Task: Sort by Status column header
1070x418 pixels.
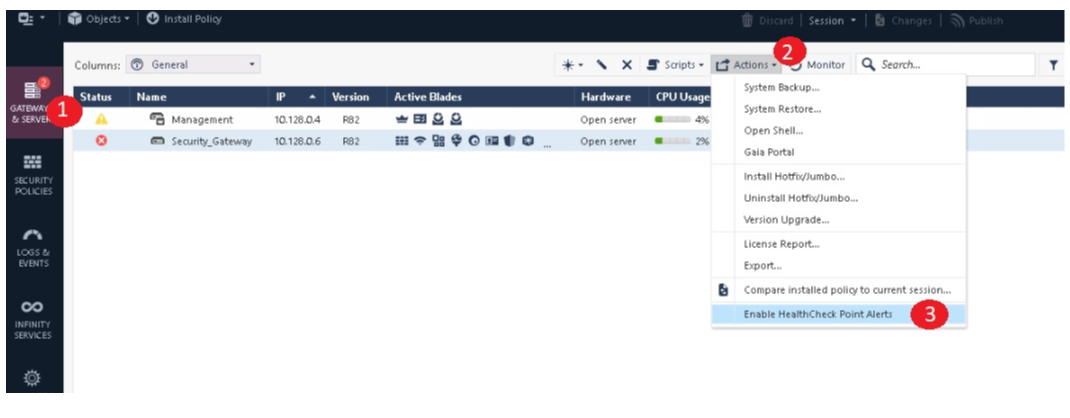Action: [96, 98]
